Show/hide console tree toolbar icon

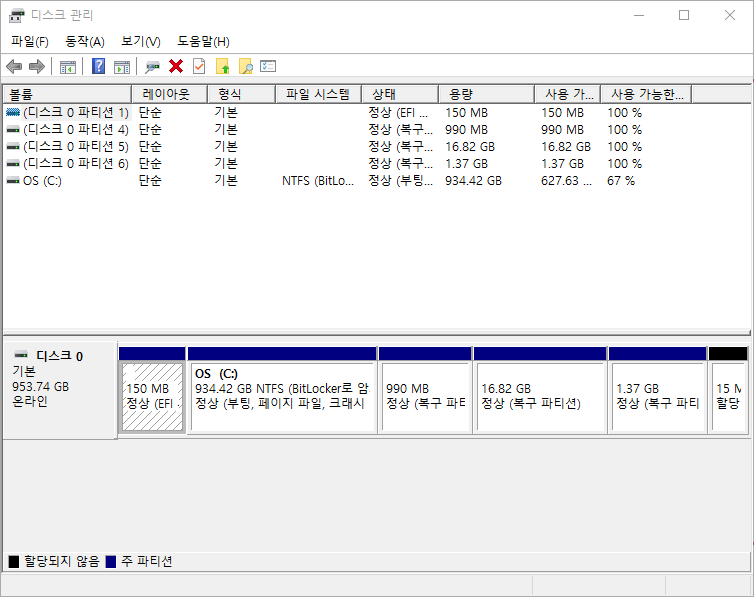[x=68, y=67]
